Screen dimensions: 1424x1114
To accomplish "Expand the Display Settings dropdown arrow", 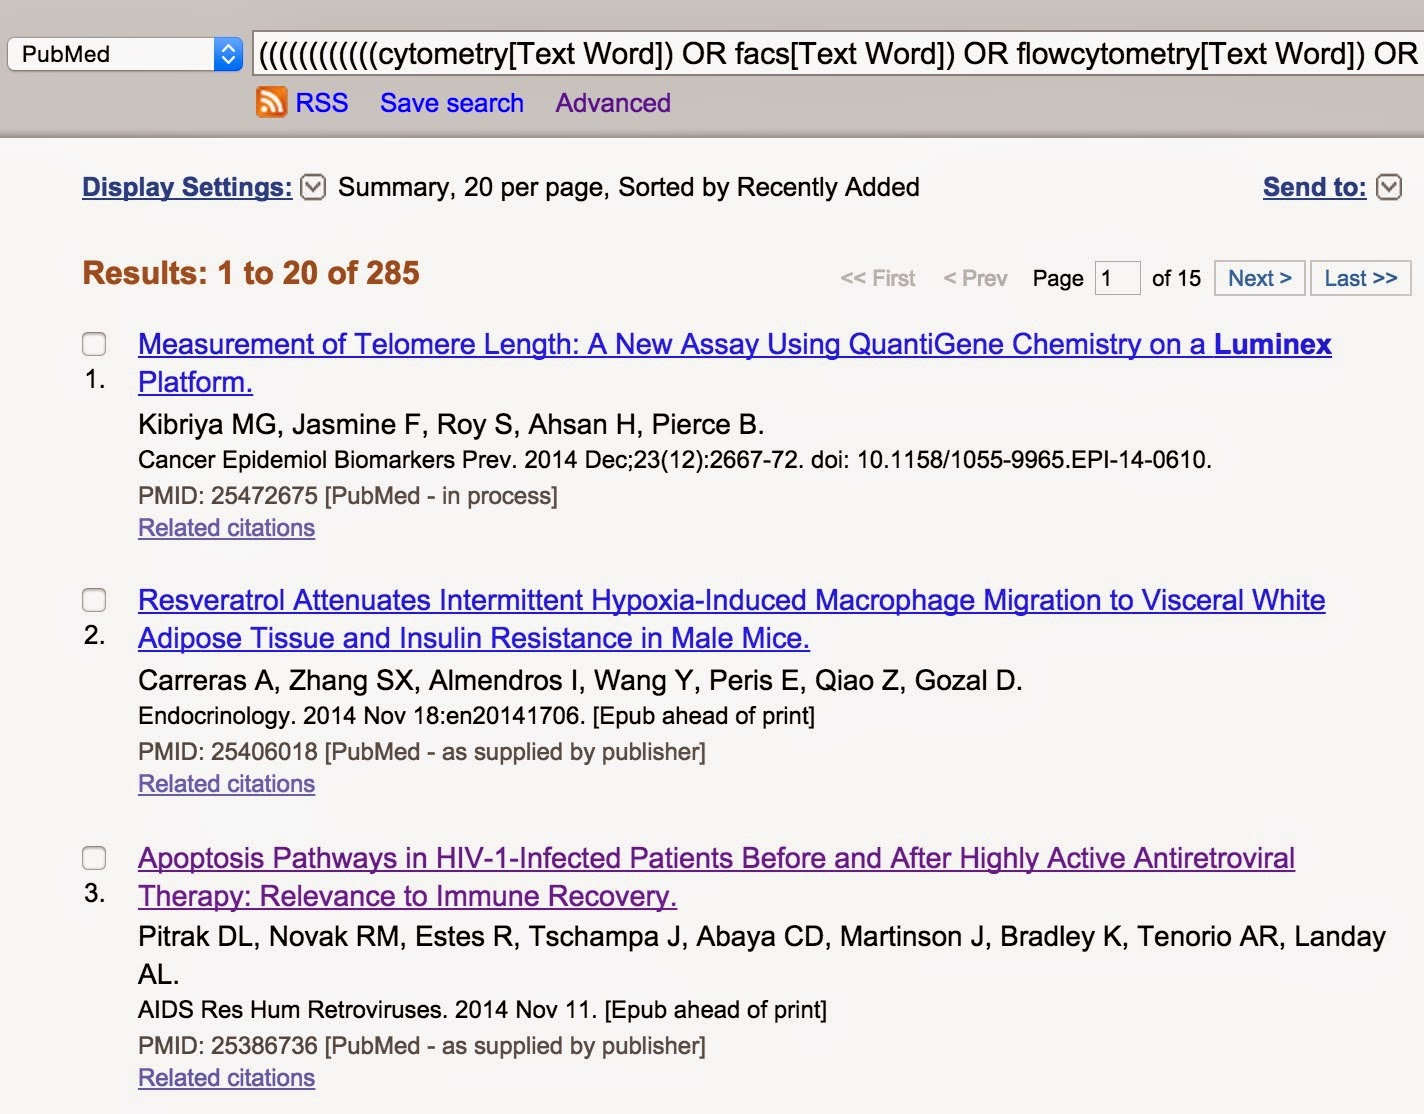I will [313, 187].
